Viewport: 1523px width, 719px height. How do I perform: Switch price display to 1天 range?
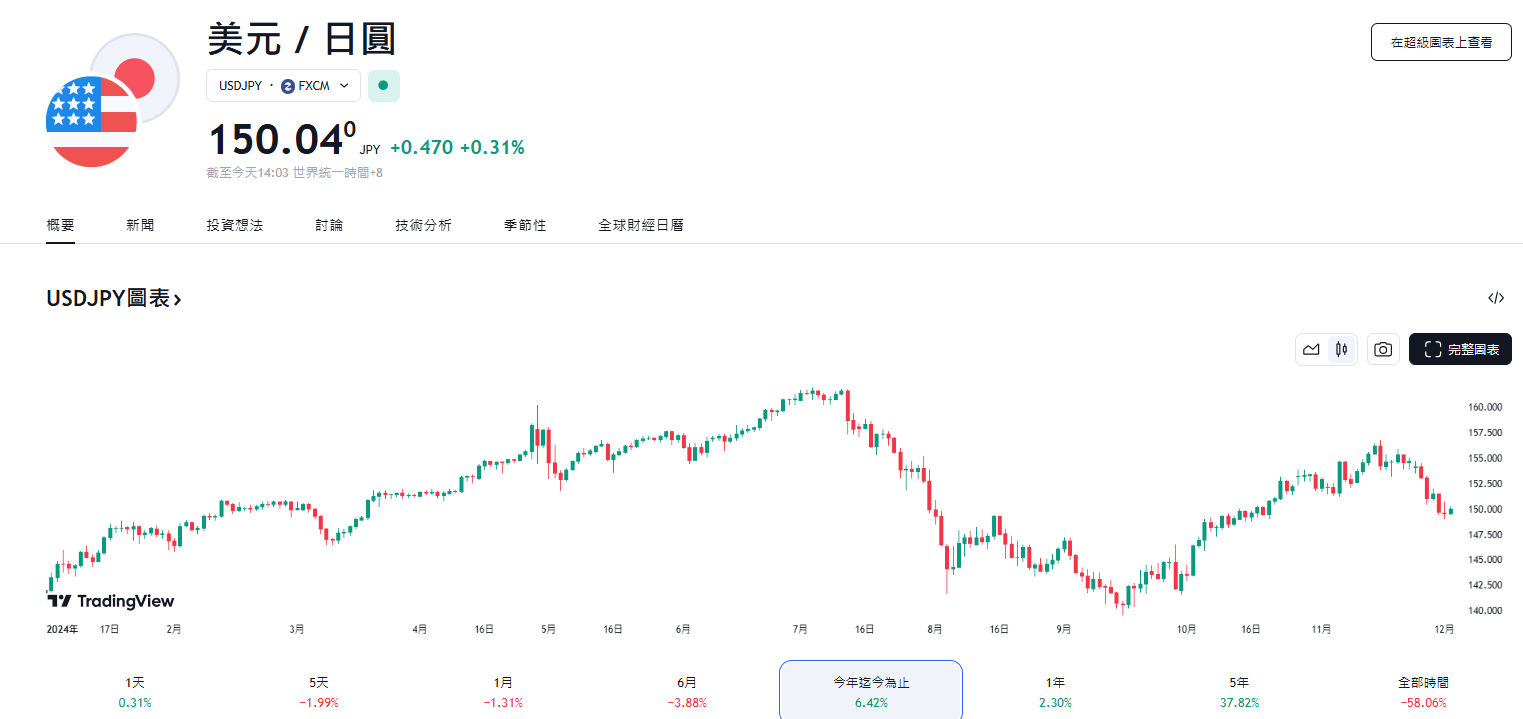pyautogui.click(x=136, y=688)
